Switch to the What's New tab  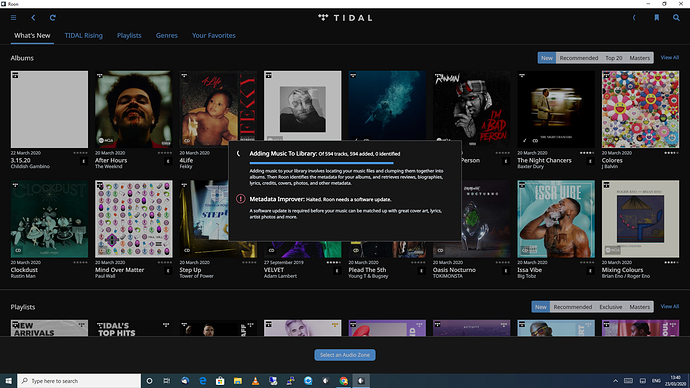pyautogui.click(x=32, y=36)
